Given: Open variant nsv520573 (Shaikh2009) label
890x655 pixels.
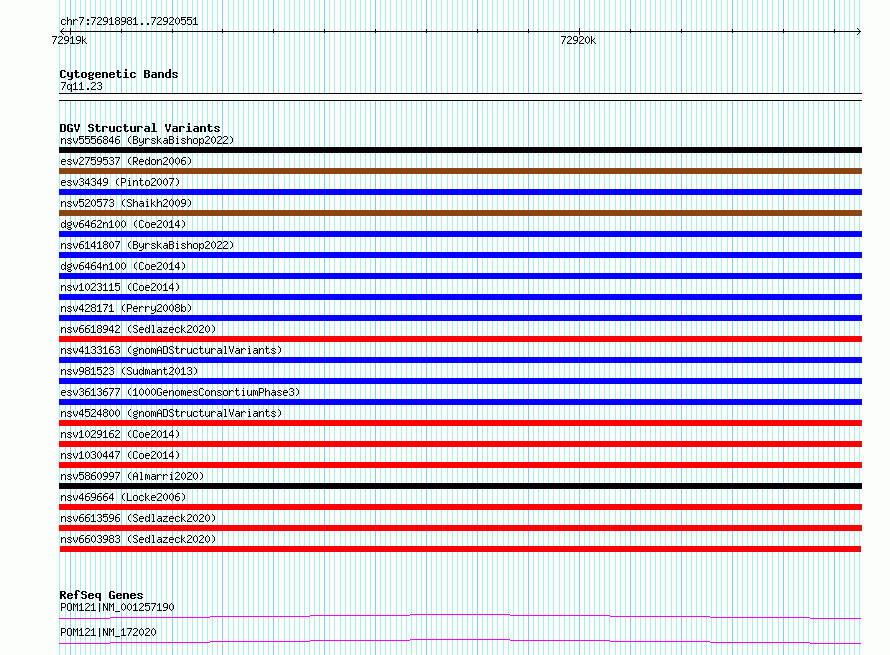Looking at the screenshot, I should (x=126, y=203).
